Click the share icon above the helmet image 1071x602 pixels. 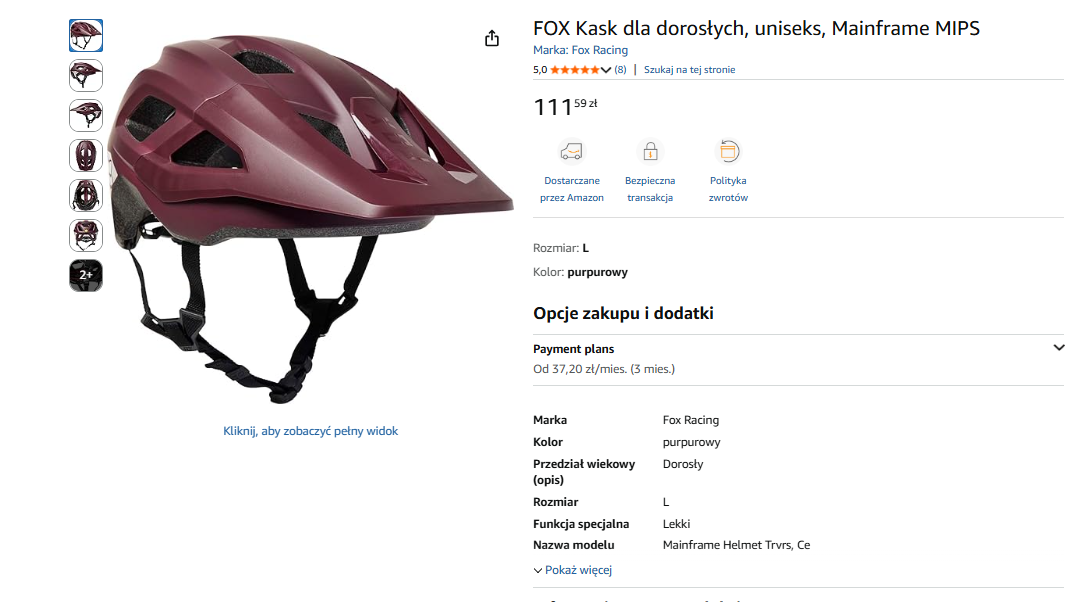click(x=491, y=38)
